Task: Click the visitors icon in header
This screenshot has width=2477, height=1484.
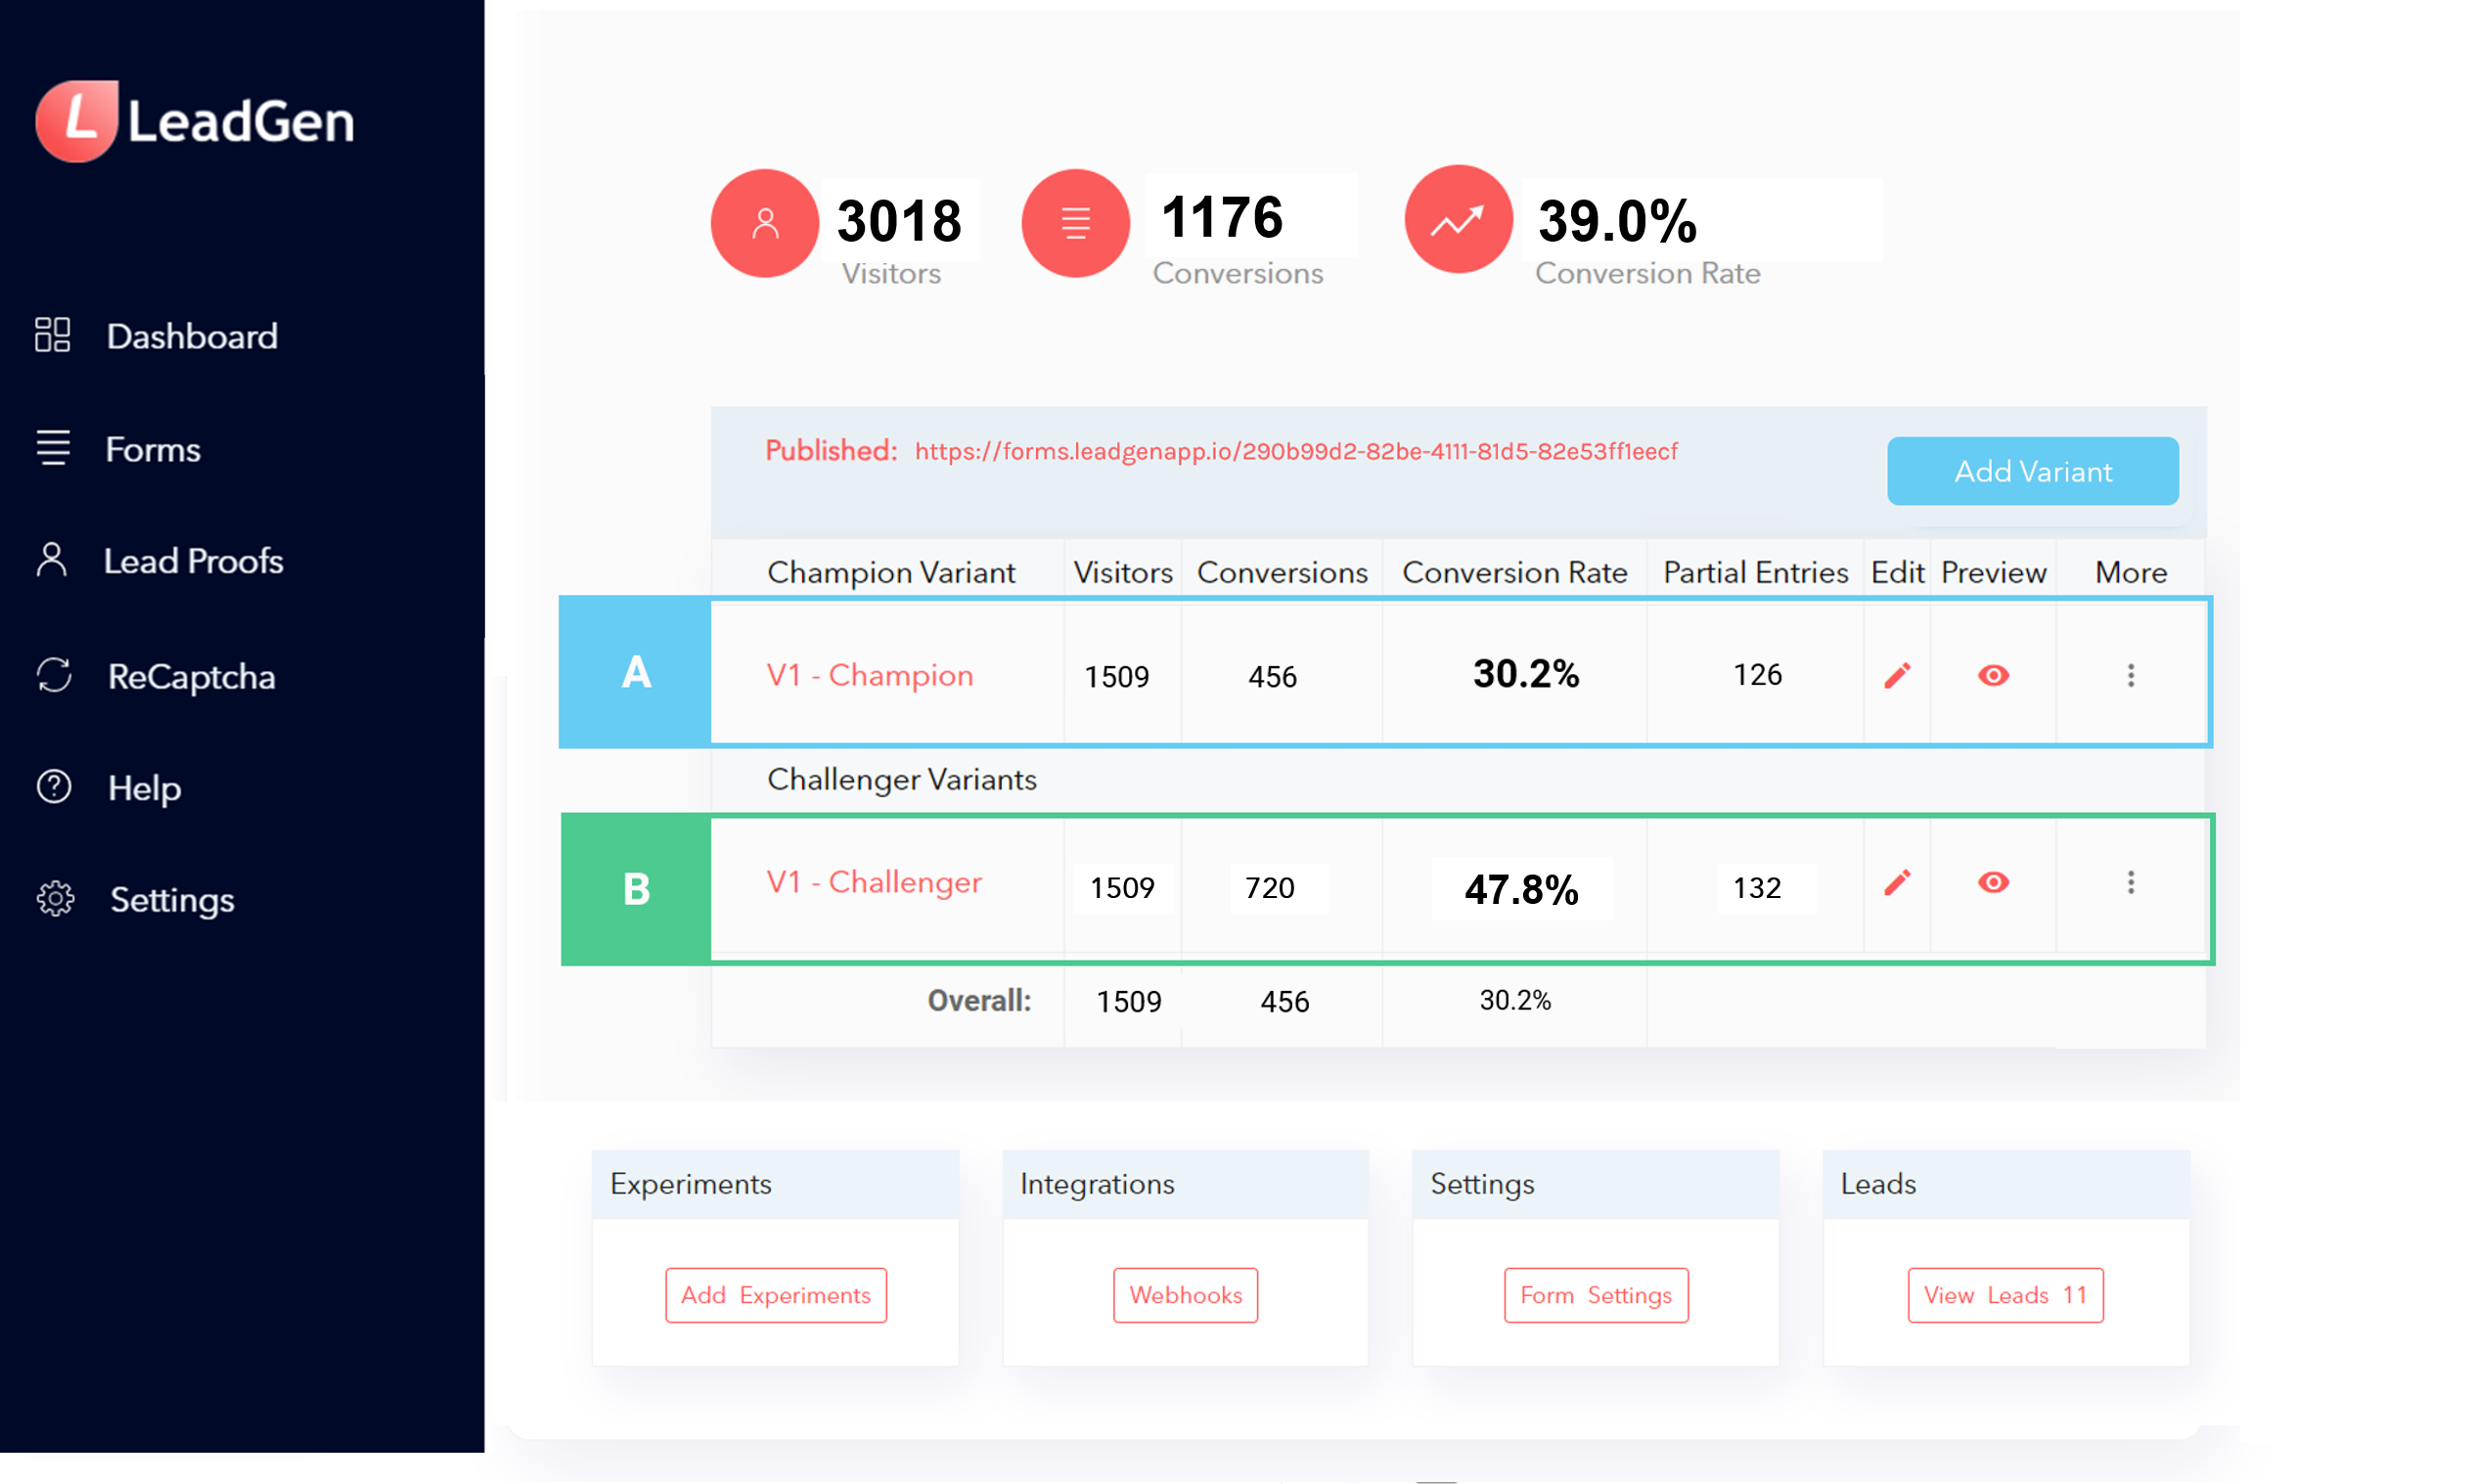Action: [x=763, y=219]
